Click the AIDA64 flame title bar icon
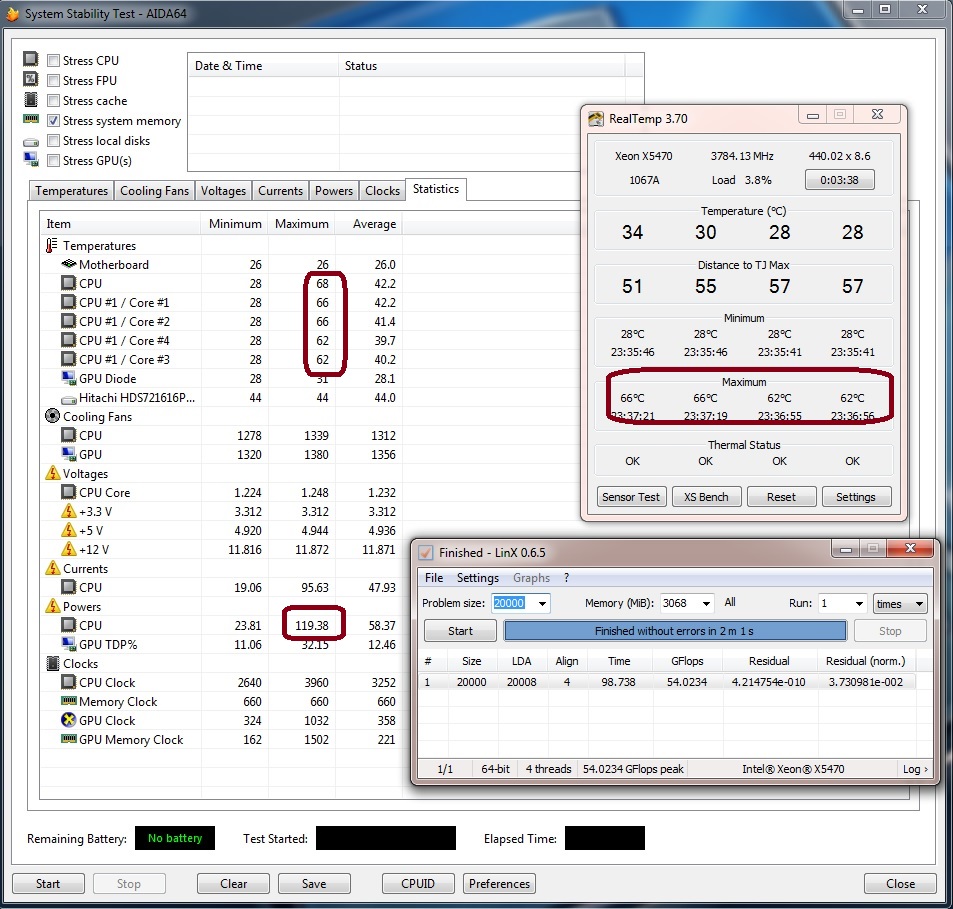Screen dimensions: 953x909 coord(12,13)
